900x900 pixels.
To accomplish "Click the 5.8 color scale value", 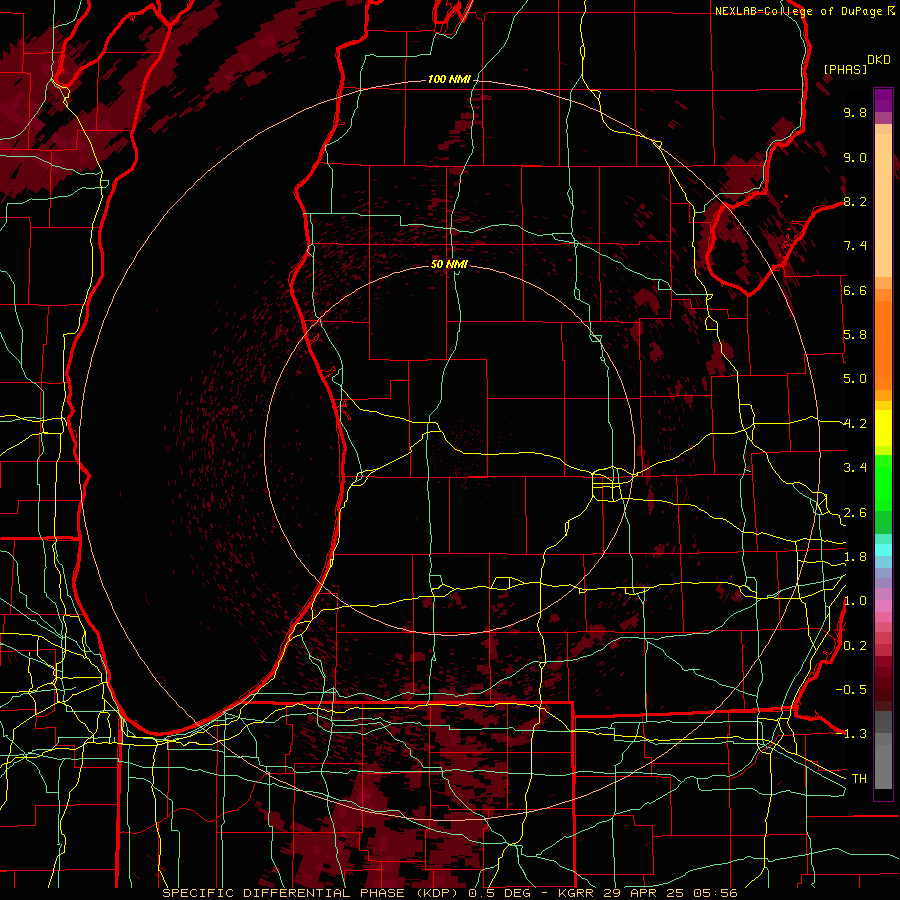I will pyautogui.click(x=855, y=335).
